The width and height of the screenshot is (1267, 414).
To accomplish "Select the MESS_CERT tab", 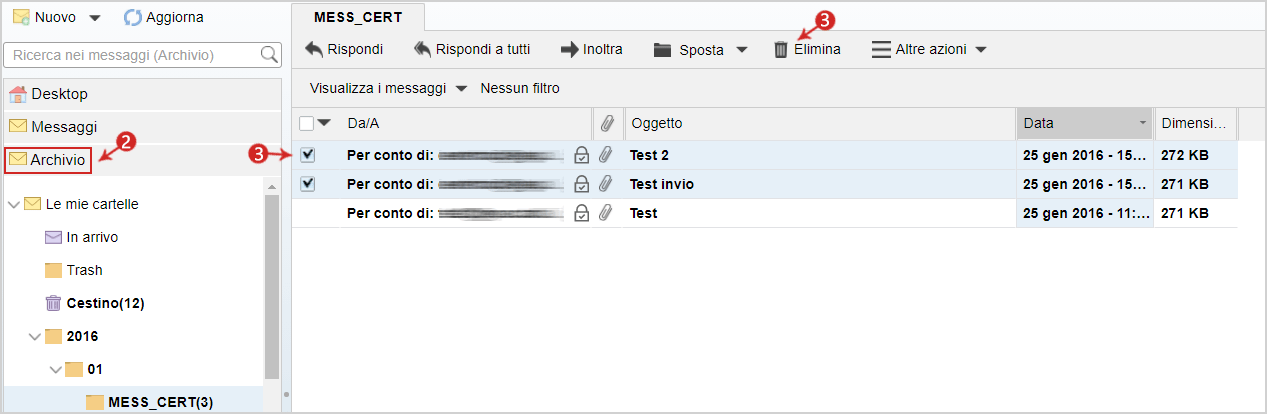I will [x=358, y=18].
